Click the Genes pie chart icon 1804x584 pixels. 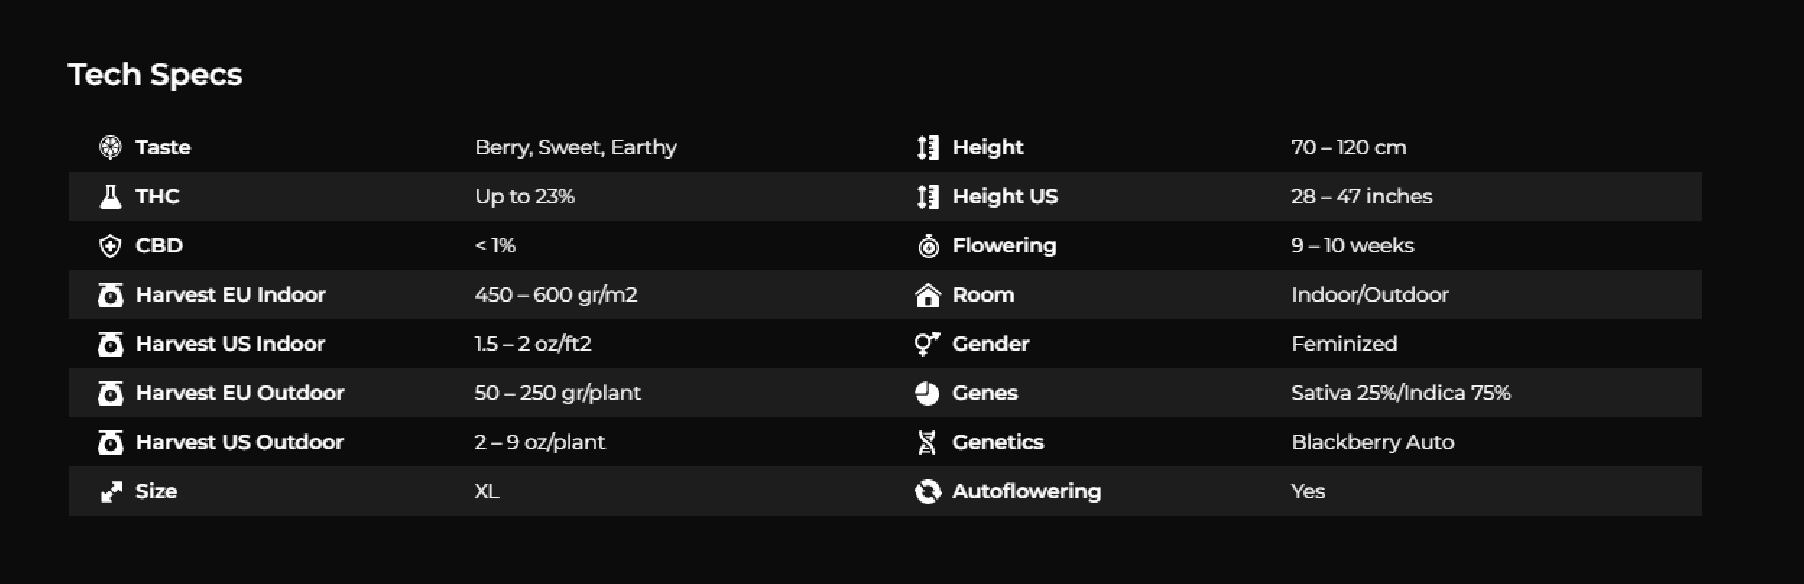[x=928, y=393]
